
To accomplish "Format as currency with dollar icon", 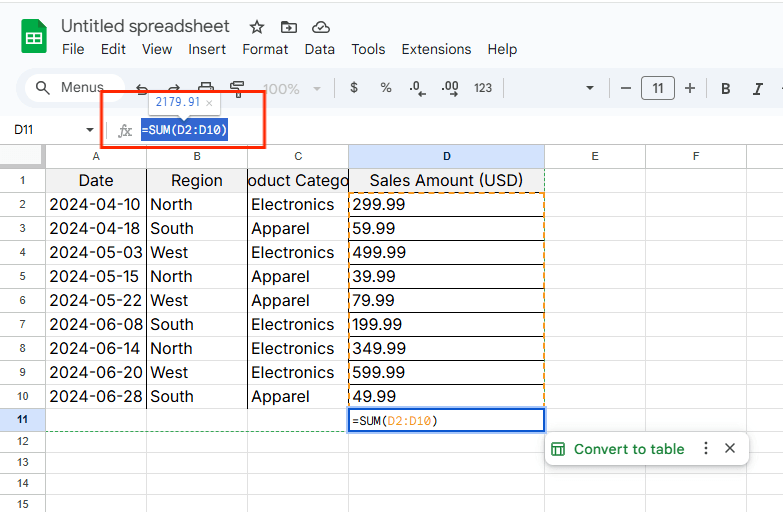I will pos(354,88).
